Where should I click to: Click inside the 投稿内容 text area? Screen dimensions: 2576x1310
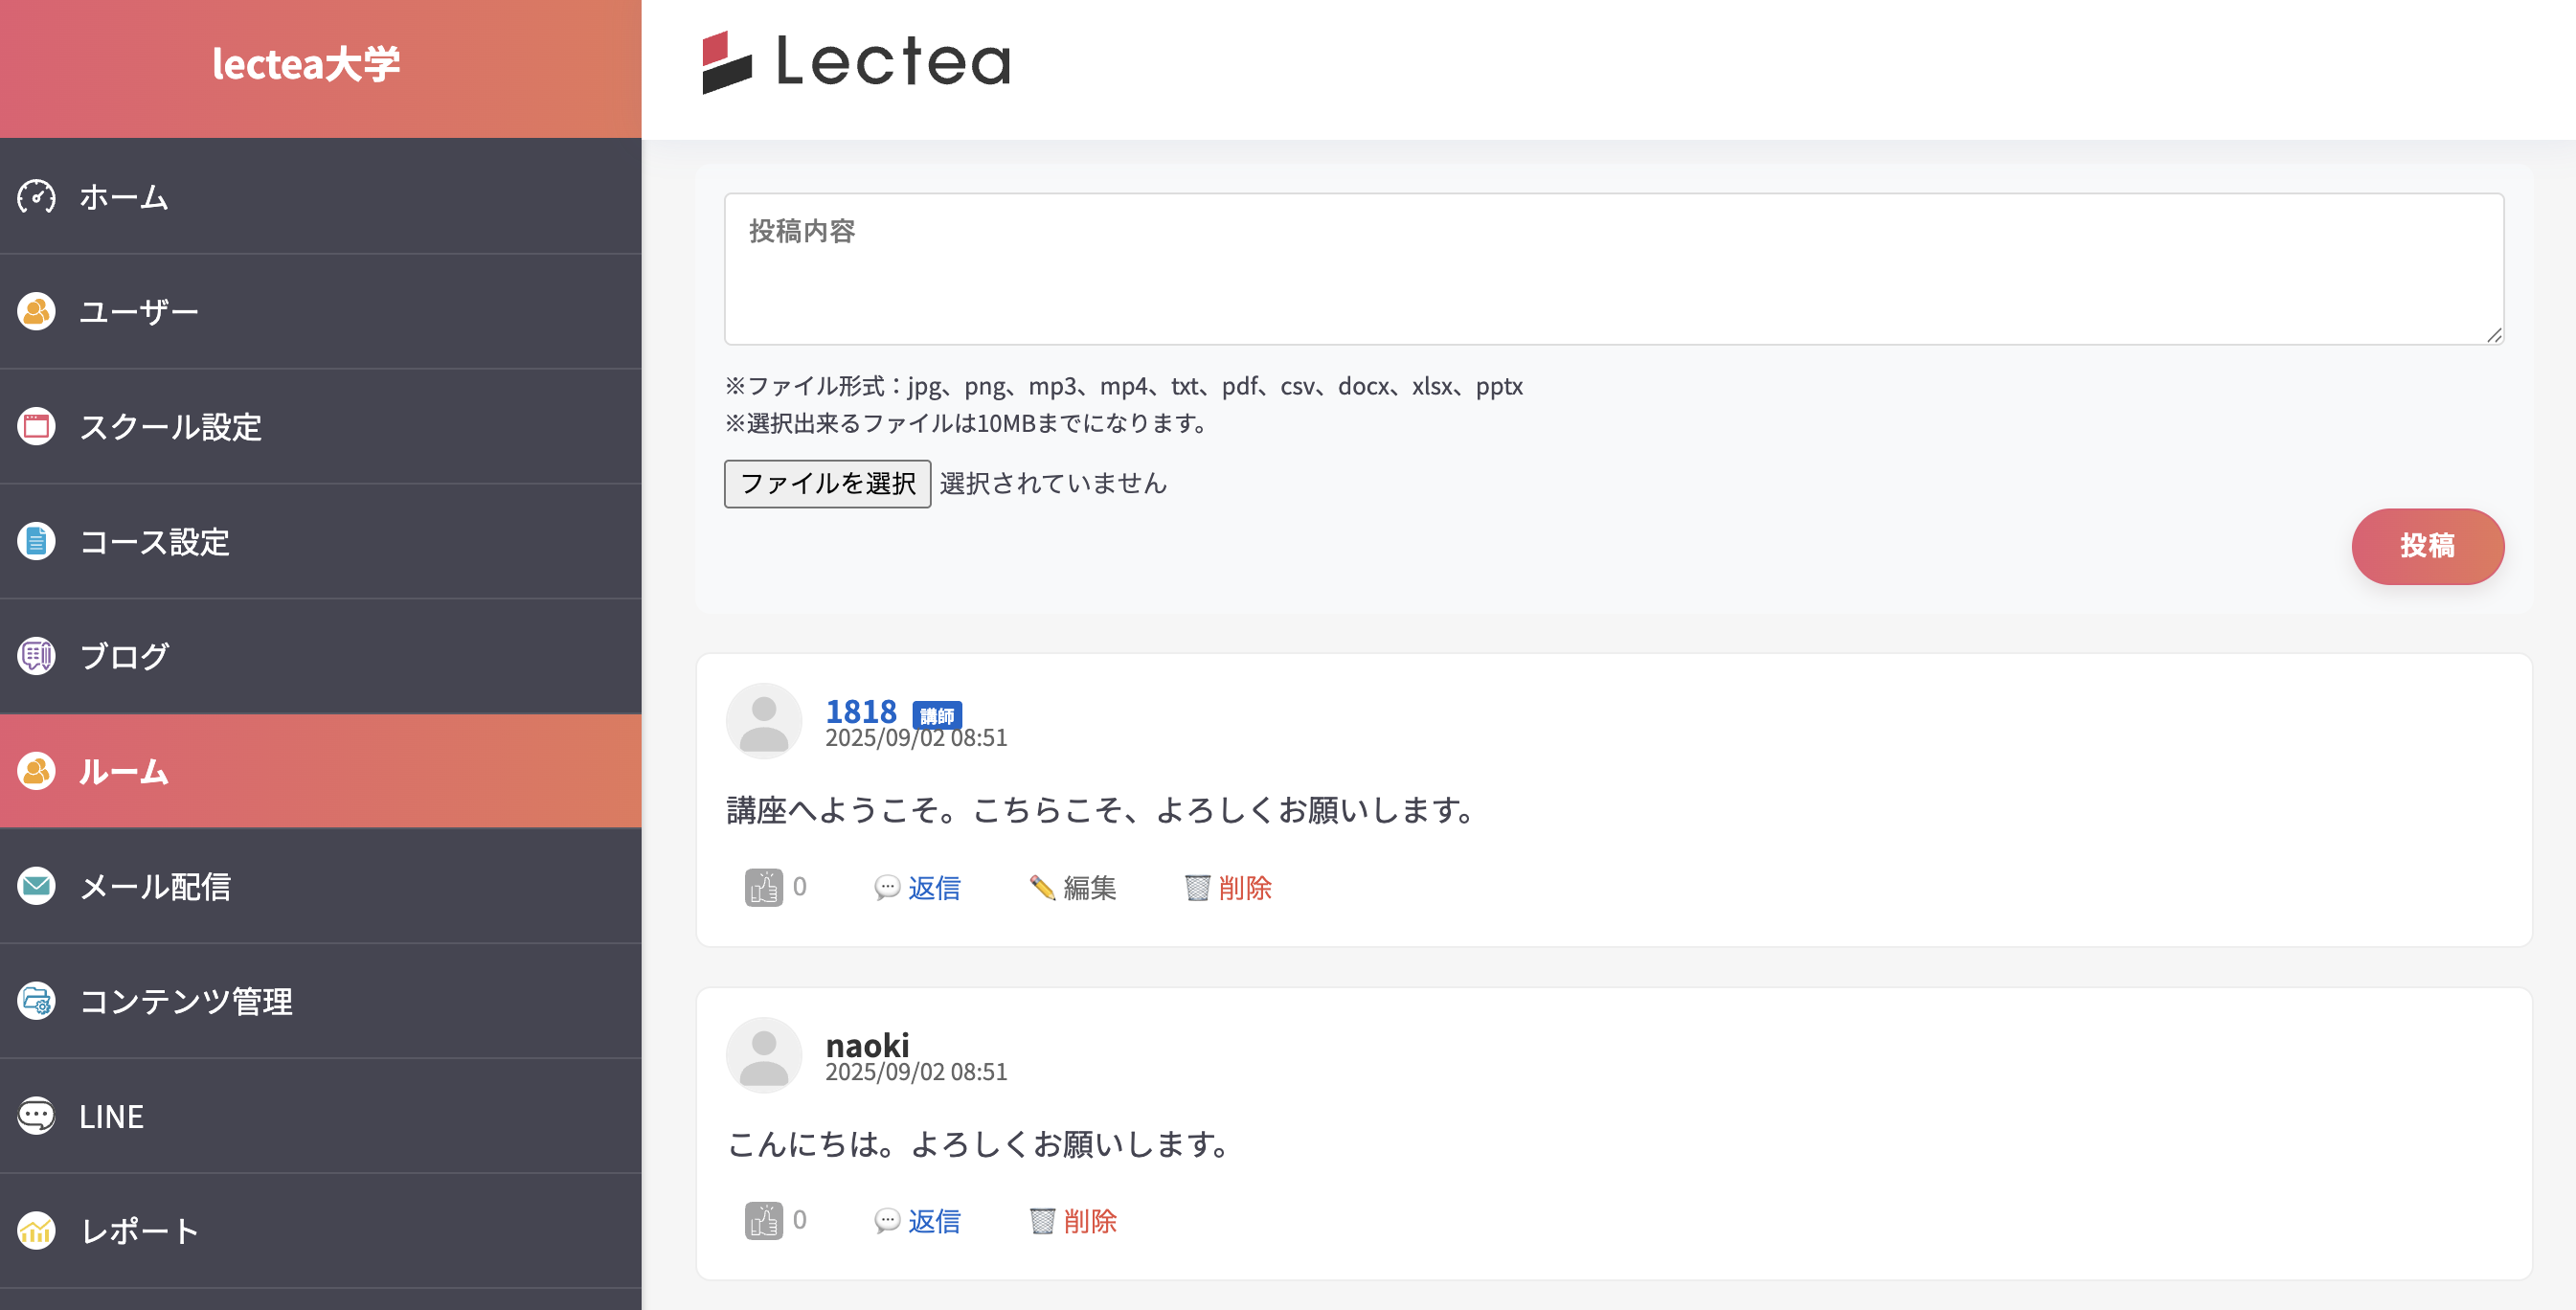1613,268
